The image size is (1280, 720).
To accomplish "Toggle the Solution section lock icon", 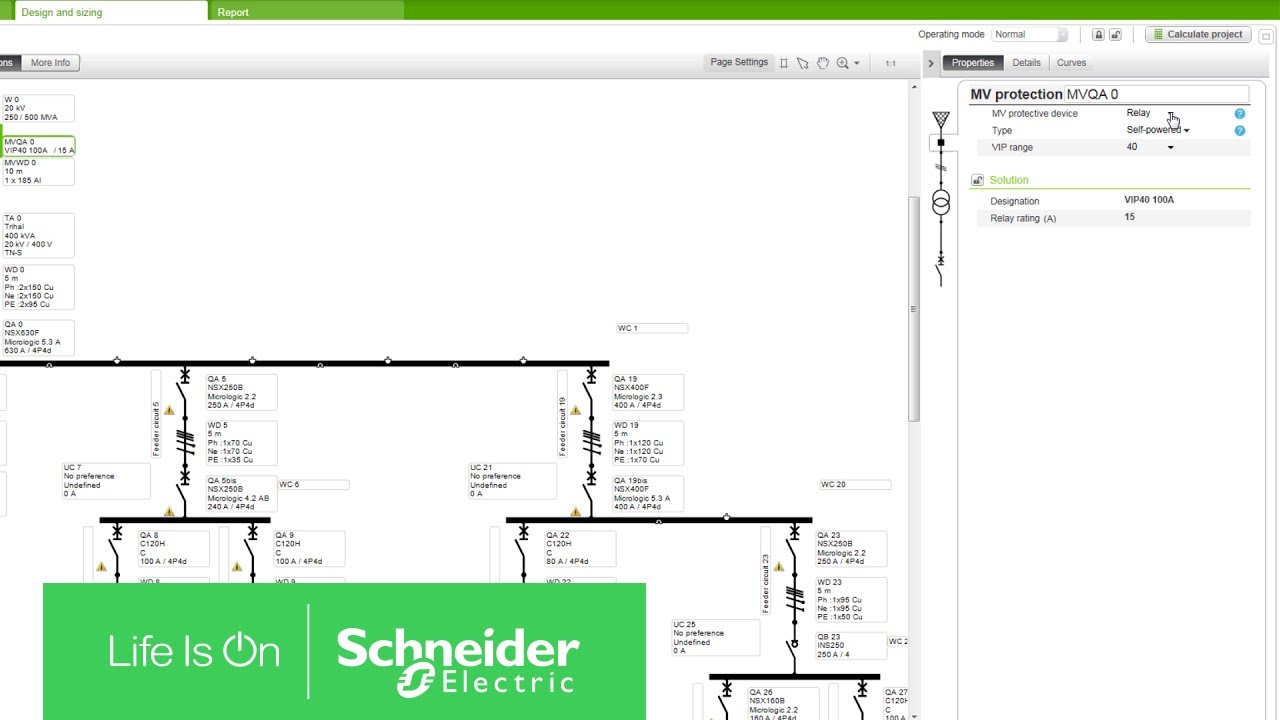I will pos(977,180).
